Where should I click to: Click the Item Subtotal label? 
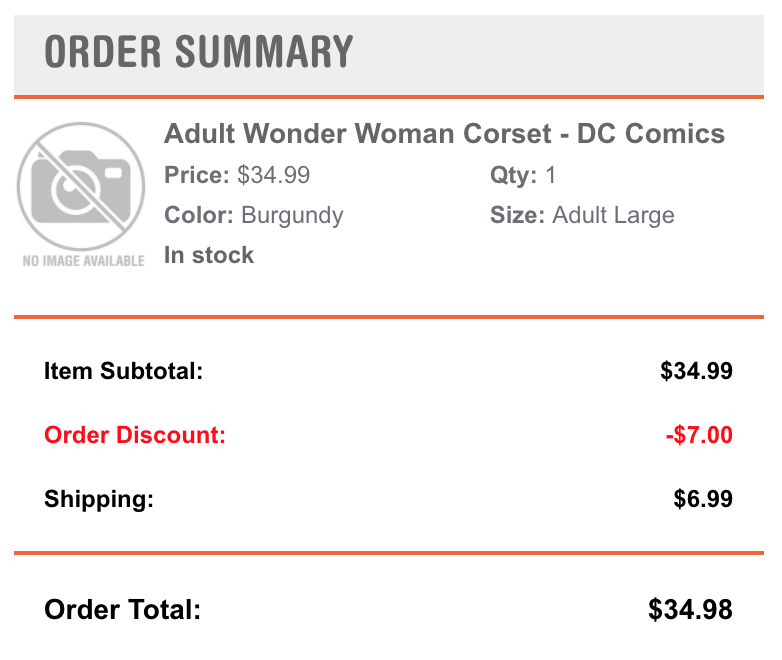click(x=124, y=371)
